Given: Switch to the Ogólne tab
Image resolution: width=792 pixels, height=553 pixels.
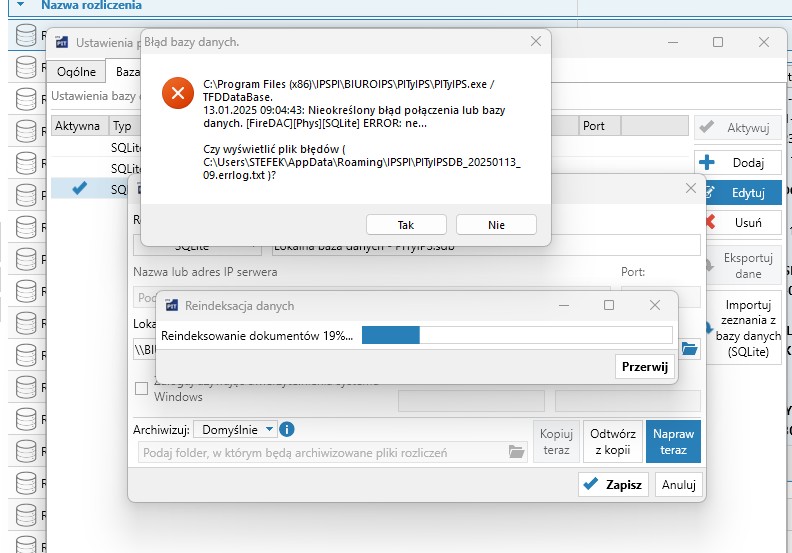Looking at the screenshot, I should click(x=76, y=72).
